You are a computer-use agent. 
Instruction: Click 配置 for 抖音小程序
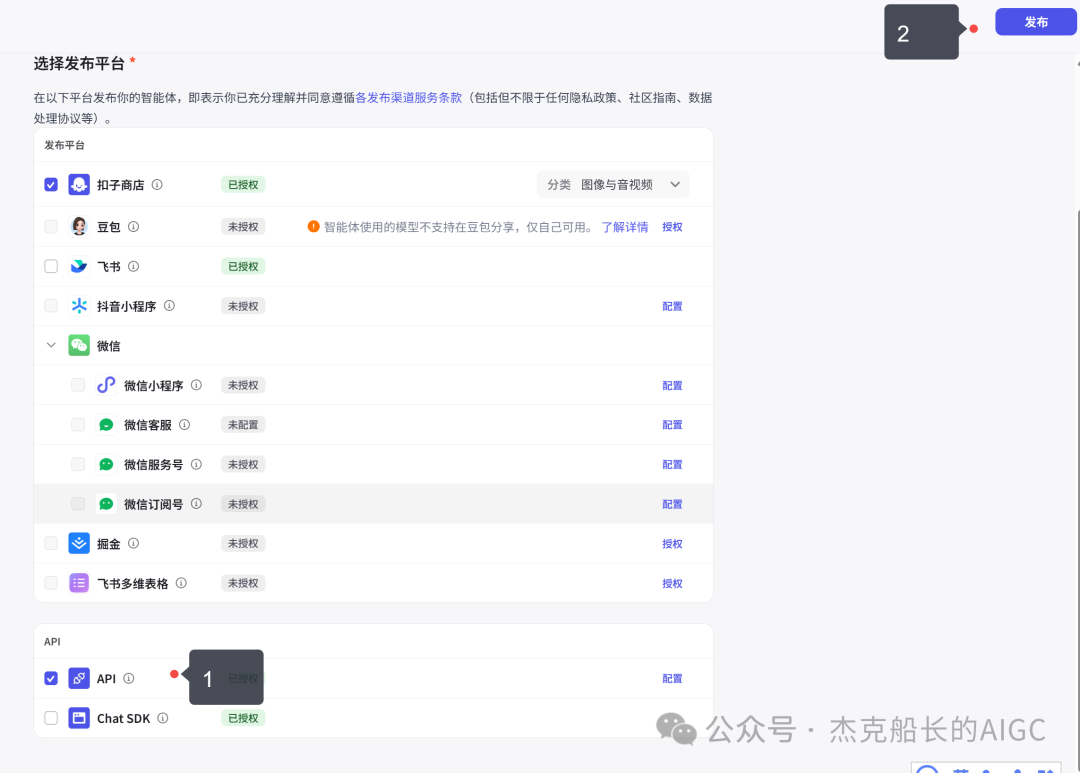click(672, 306)
